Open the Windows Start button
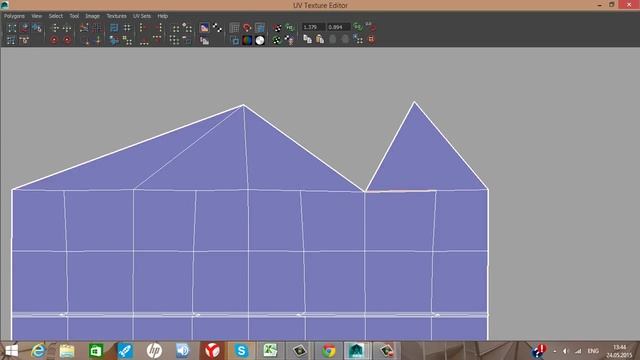This screenshot has width=640, height=360. [x=11, y=351]
